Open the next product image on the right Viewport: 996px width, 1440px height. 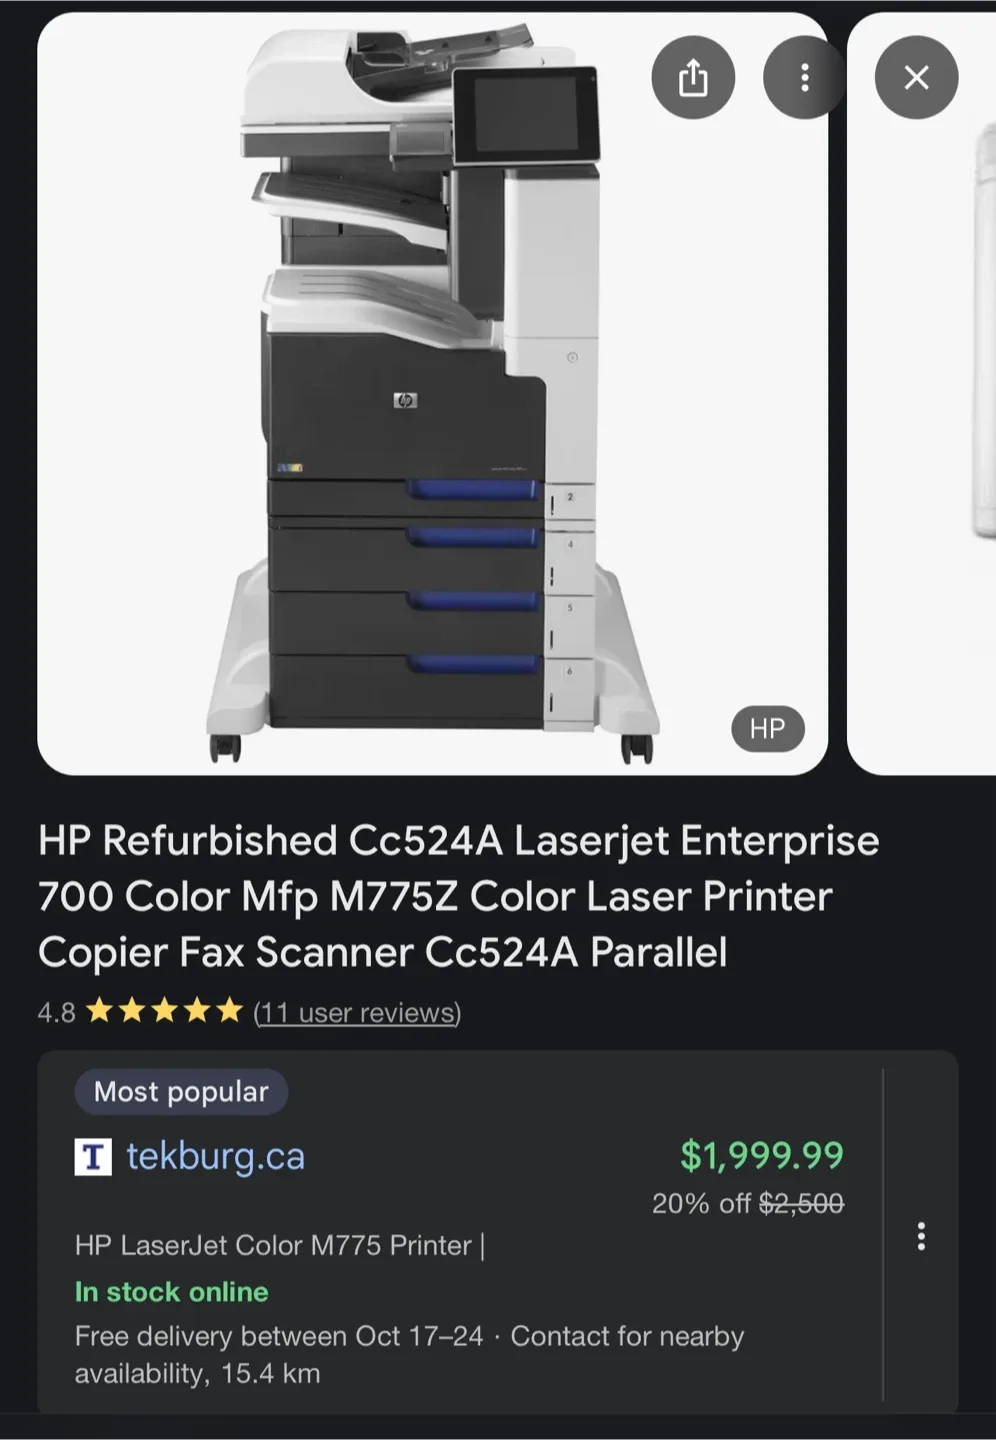[922, 394]
